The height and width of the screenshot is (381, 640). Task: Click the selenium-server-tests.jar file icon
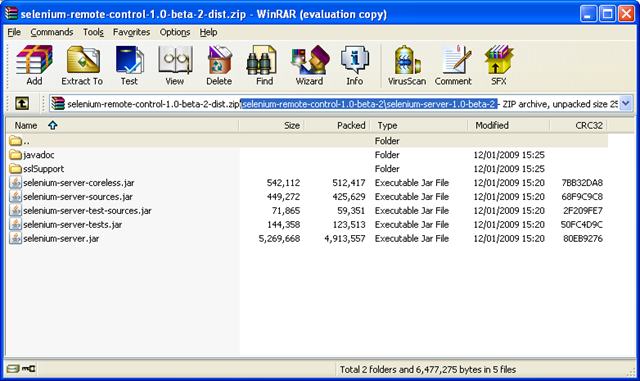tap(16, 224)
